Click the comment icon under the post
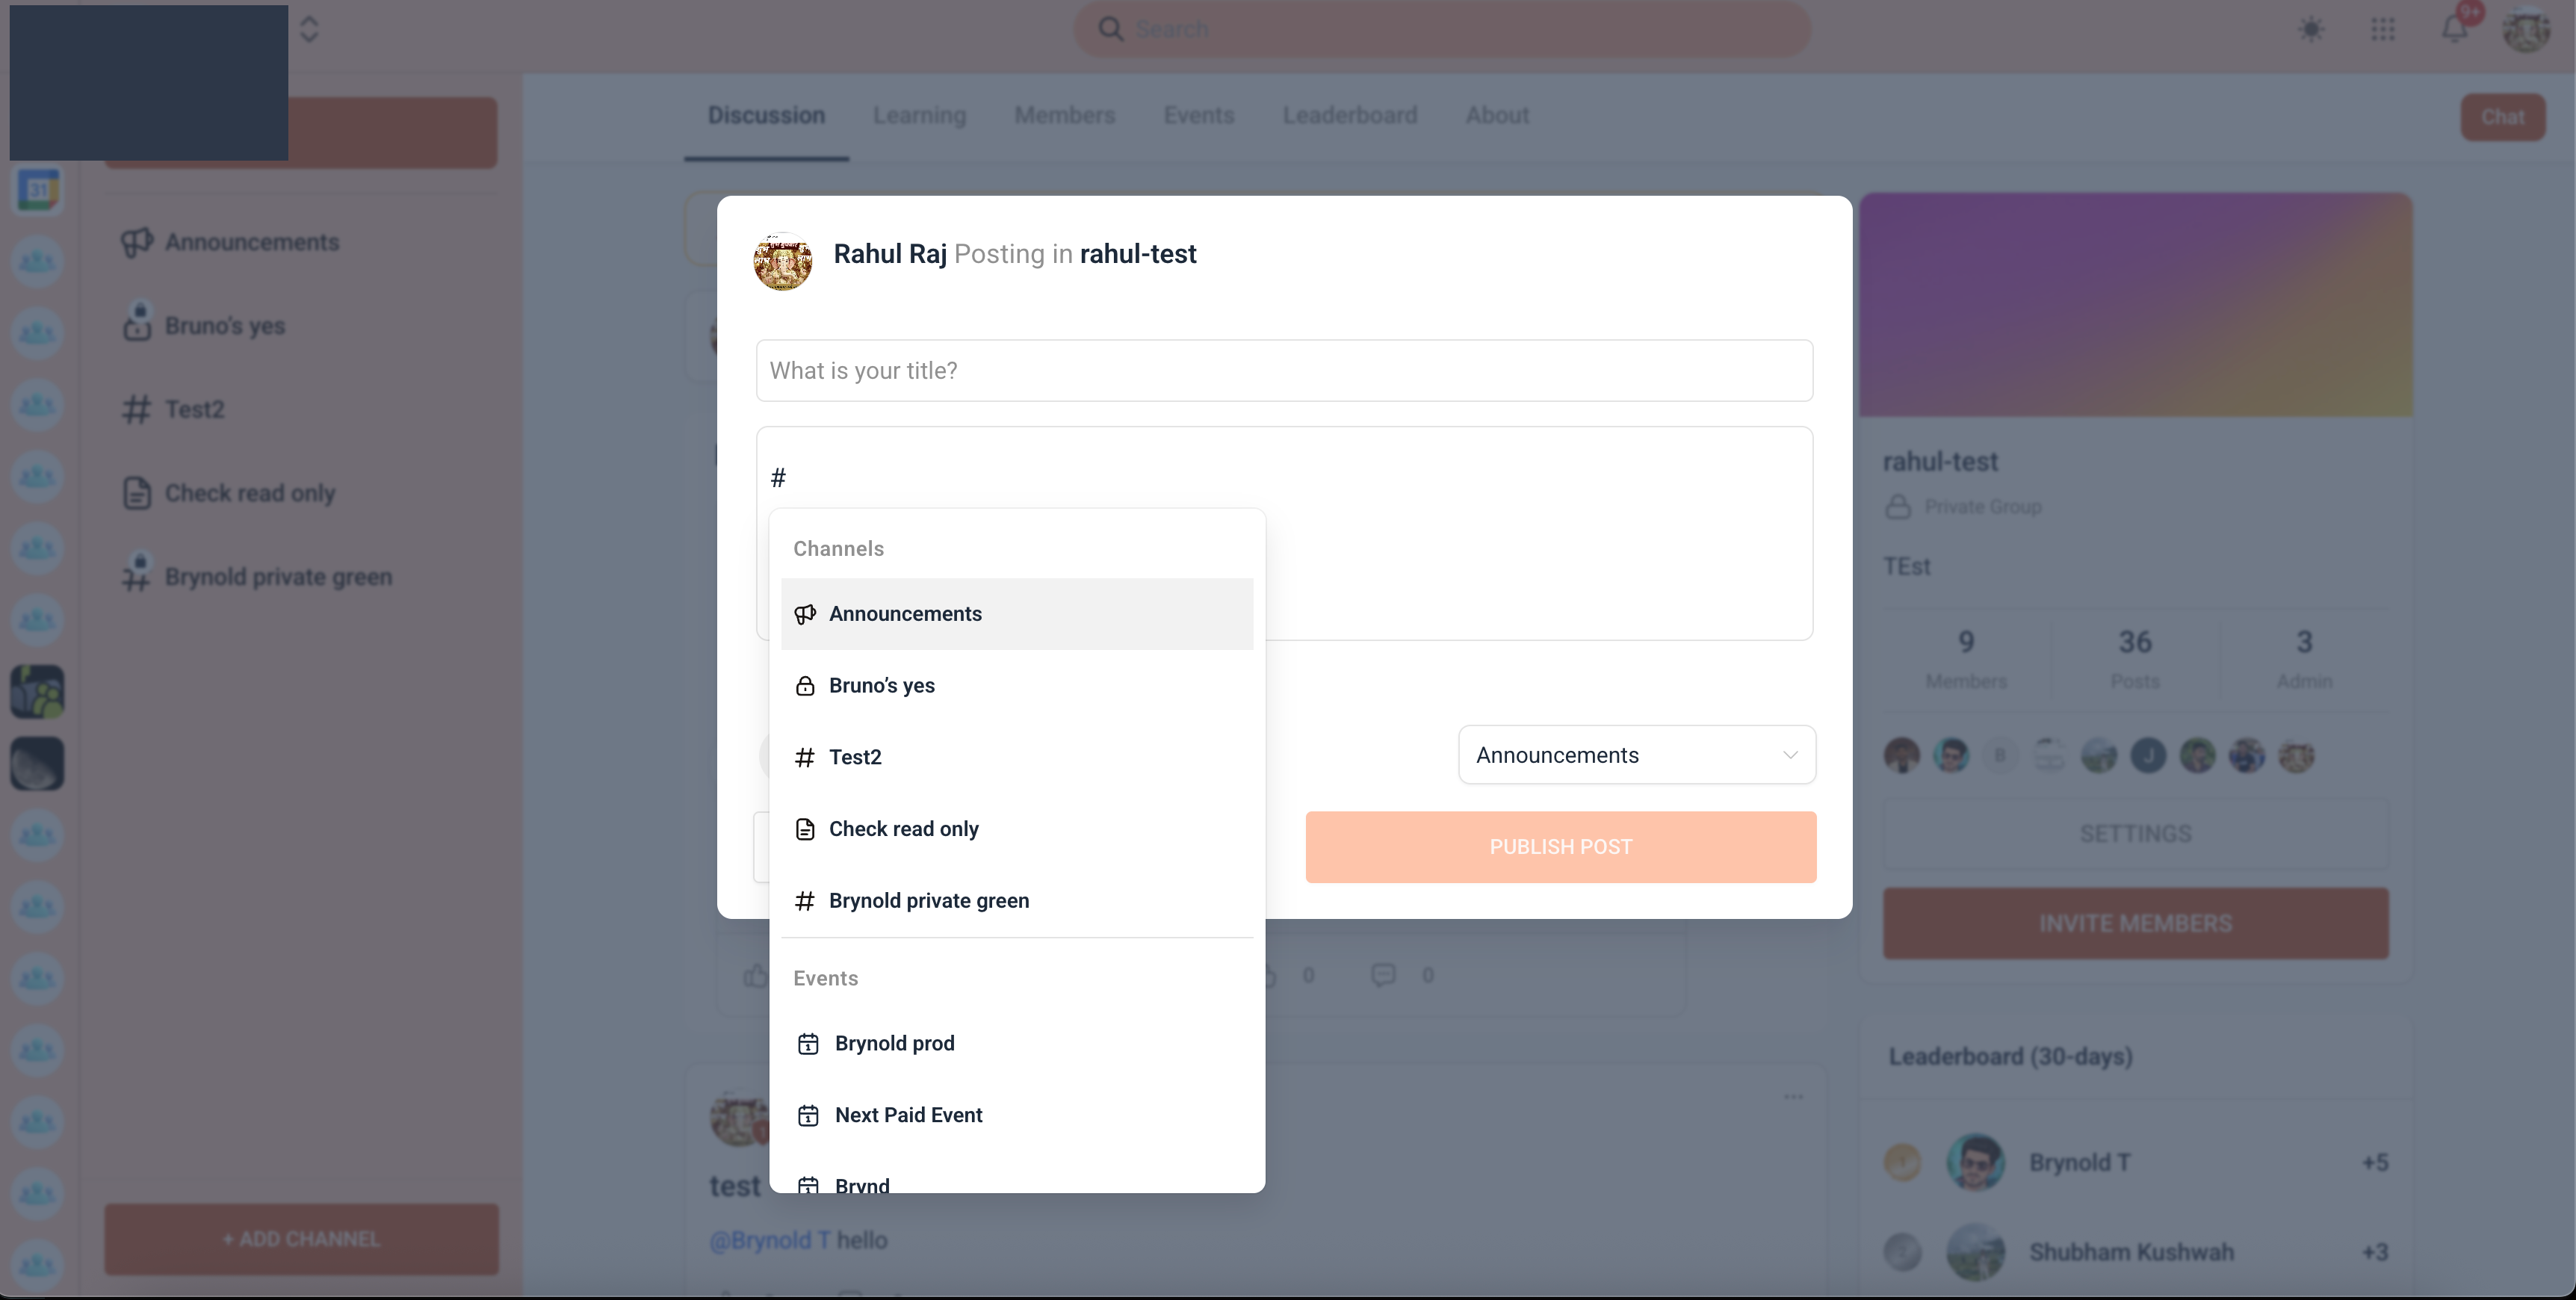 (1383, 975)
